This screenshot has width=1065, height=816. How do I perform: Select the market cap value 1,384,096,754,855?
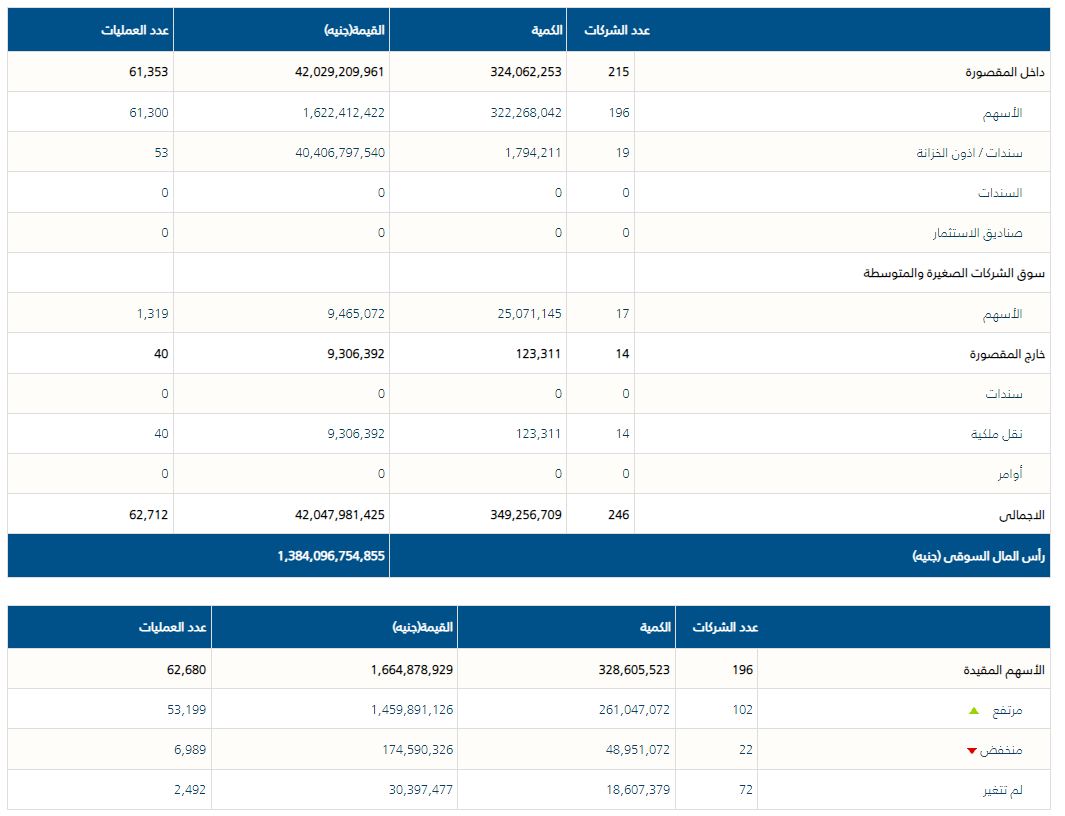pos(331,556)
